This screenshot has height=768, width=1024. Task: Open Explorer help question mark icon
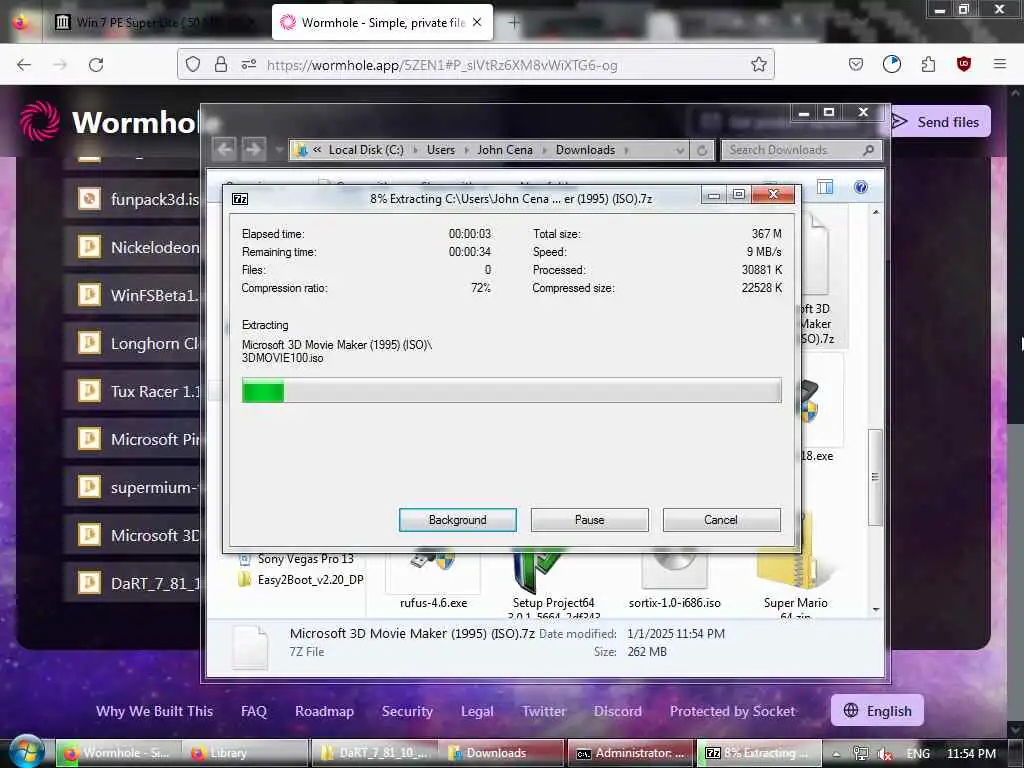pyautogui.click(x=861, y=187)
